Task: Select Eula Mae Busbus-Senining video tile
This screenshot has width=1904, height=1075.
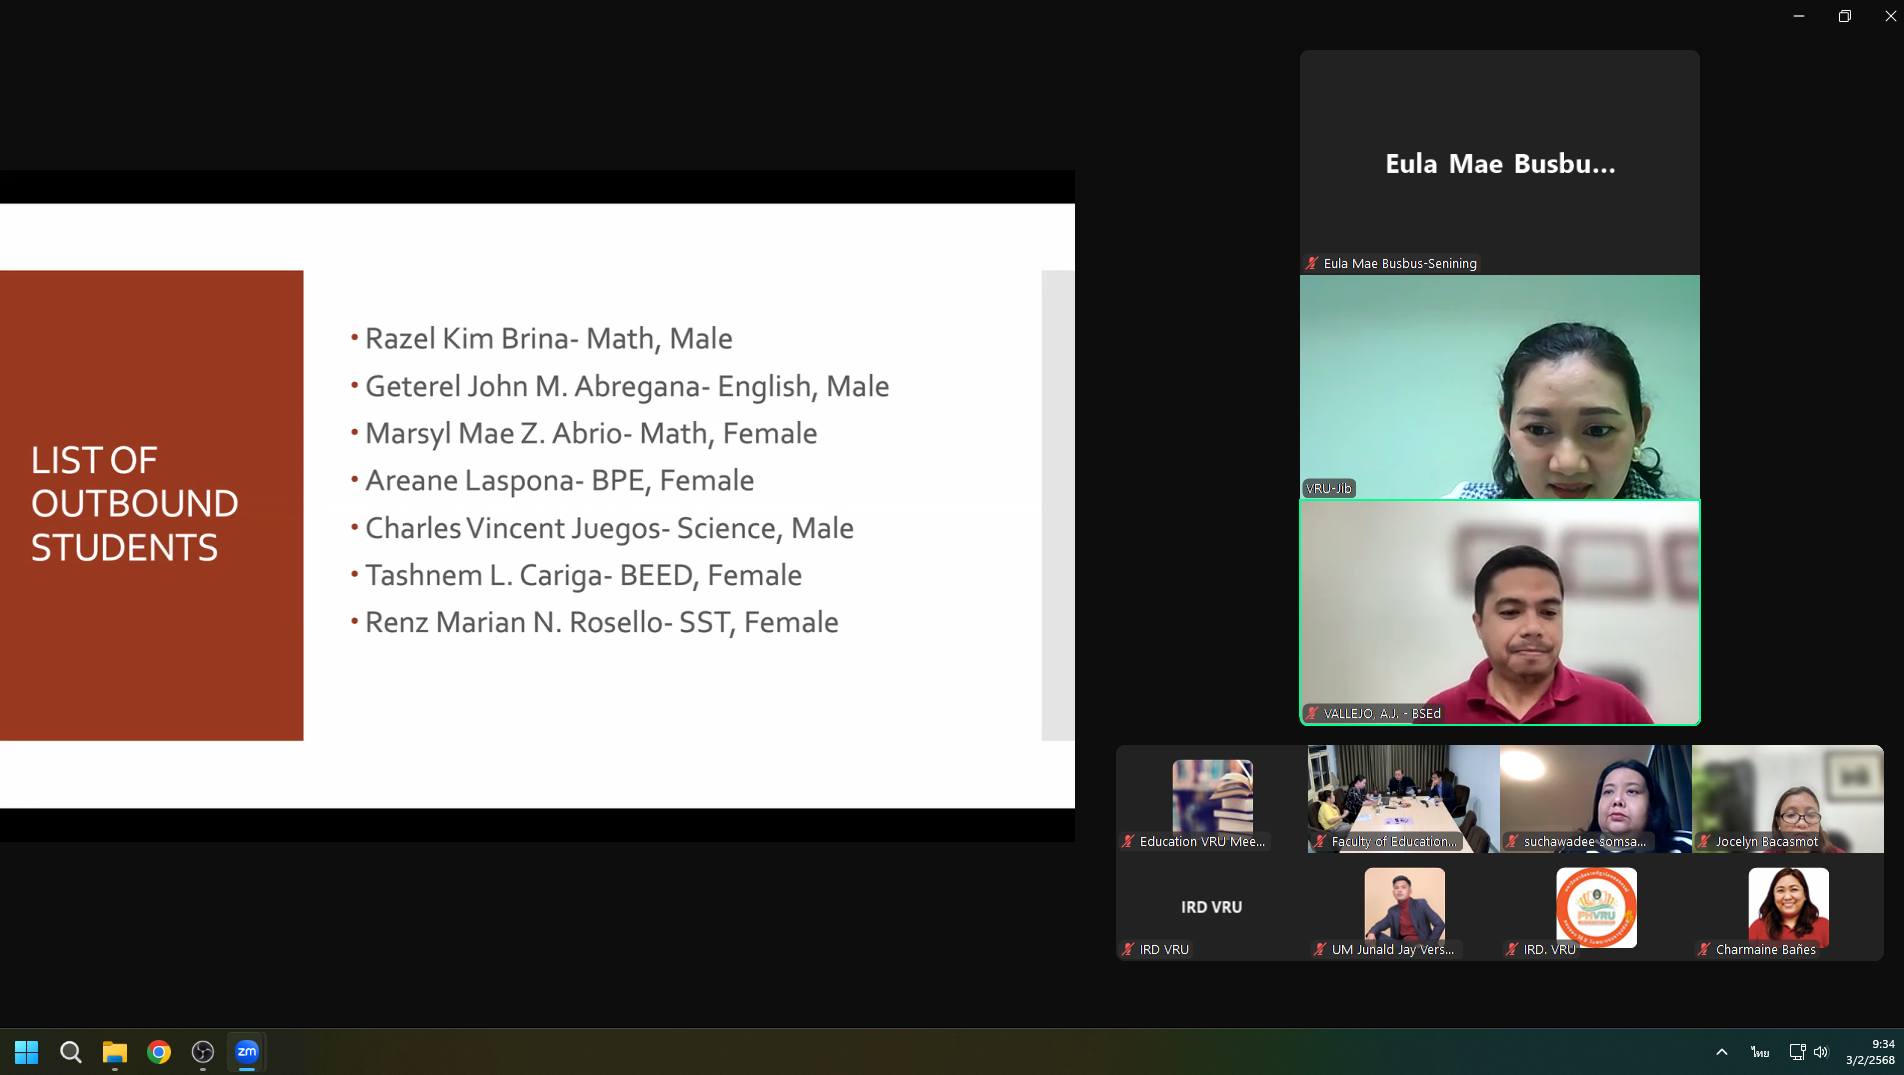Action: [x=1499, y=162]
